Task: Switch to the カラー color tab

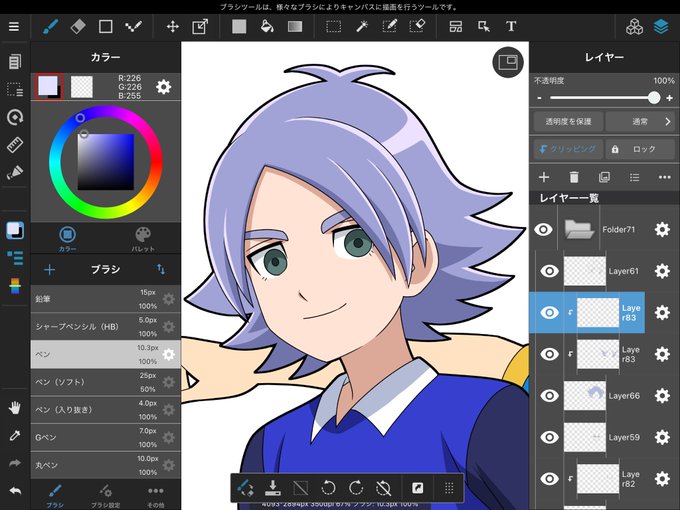Action: (x=67, y=239)
